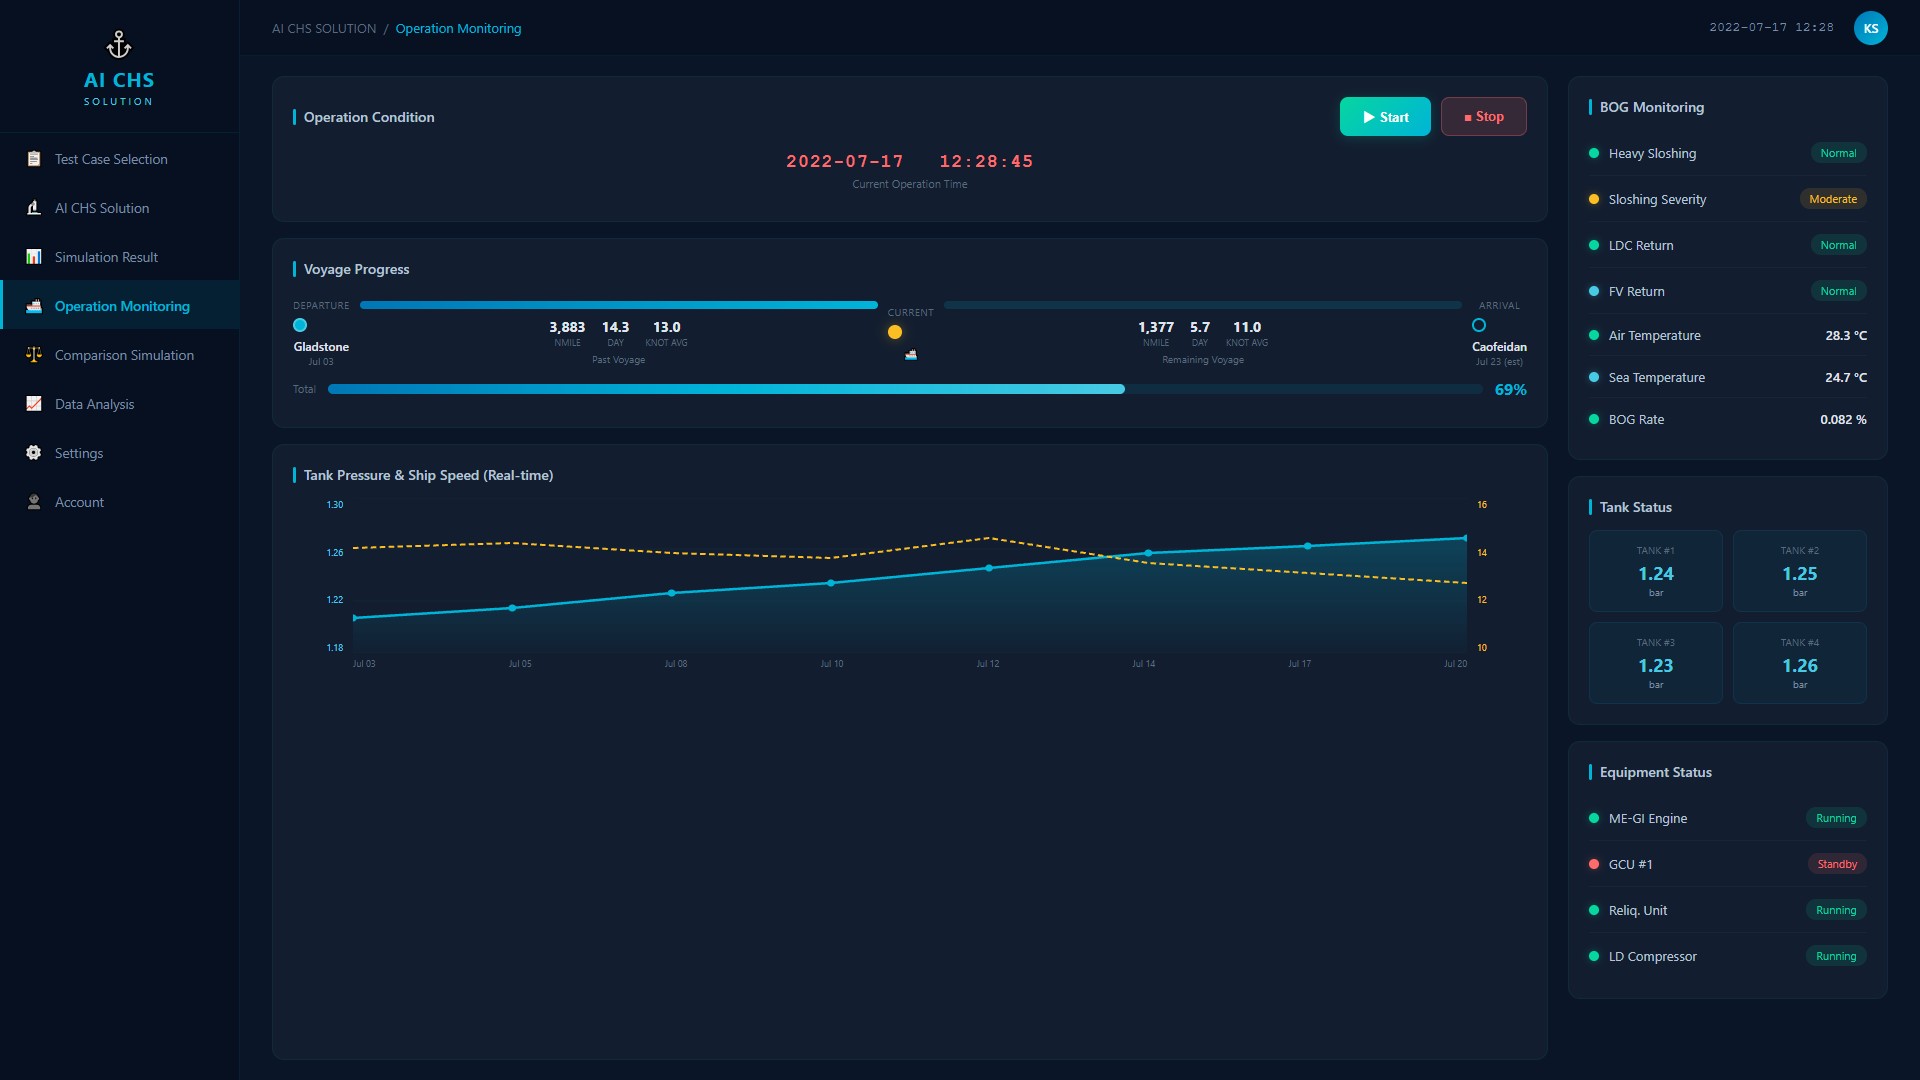
Task: Open the KS user avatar
Action: [x=1870, y=28]
